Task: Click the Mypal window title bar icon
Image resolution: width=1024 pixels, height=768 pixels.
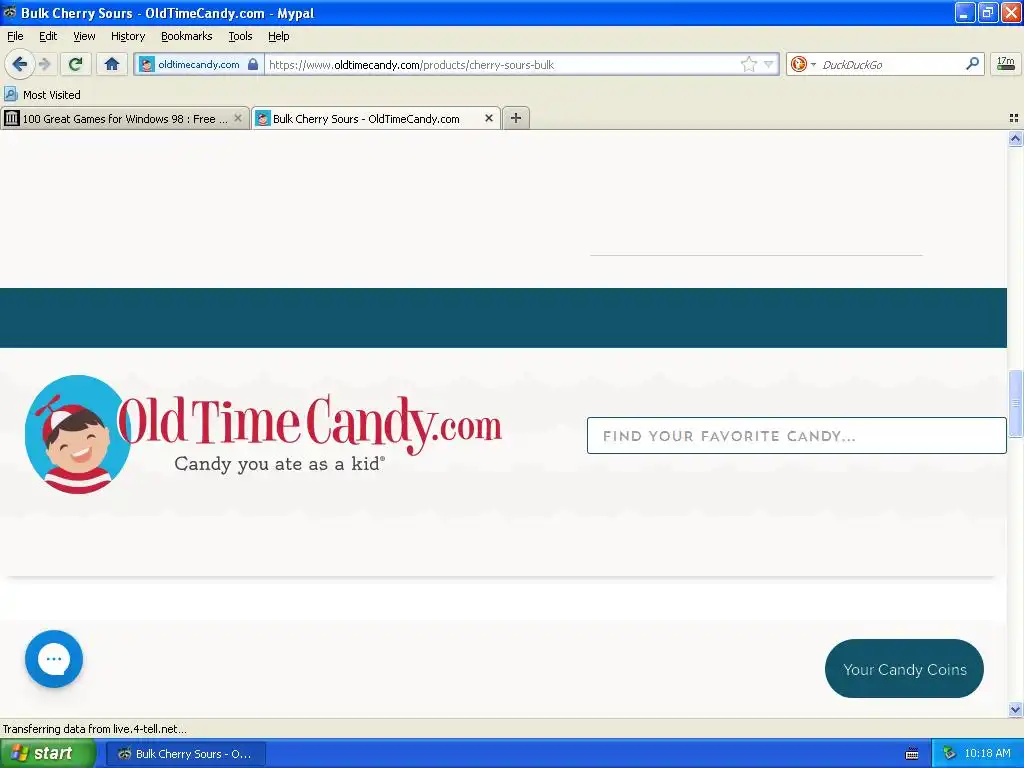Action: coord(10,12)
